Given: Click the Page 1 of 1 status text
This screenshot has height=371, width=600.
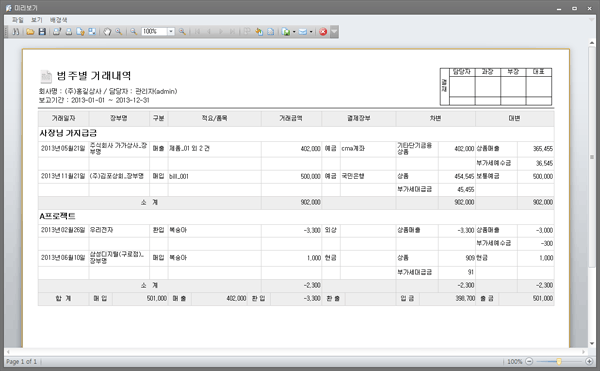Looking at the screenshot, I should (21, 361).
